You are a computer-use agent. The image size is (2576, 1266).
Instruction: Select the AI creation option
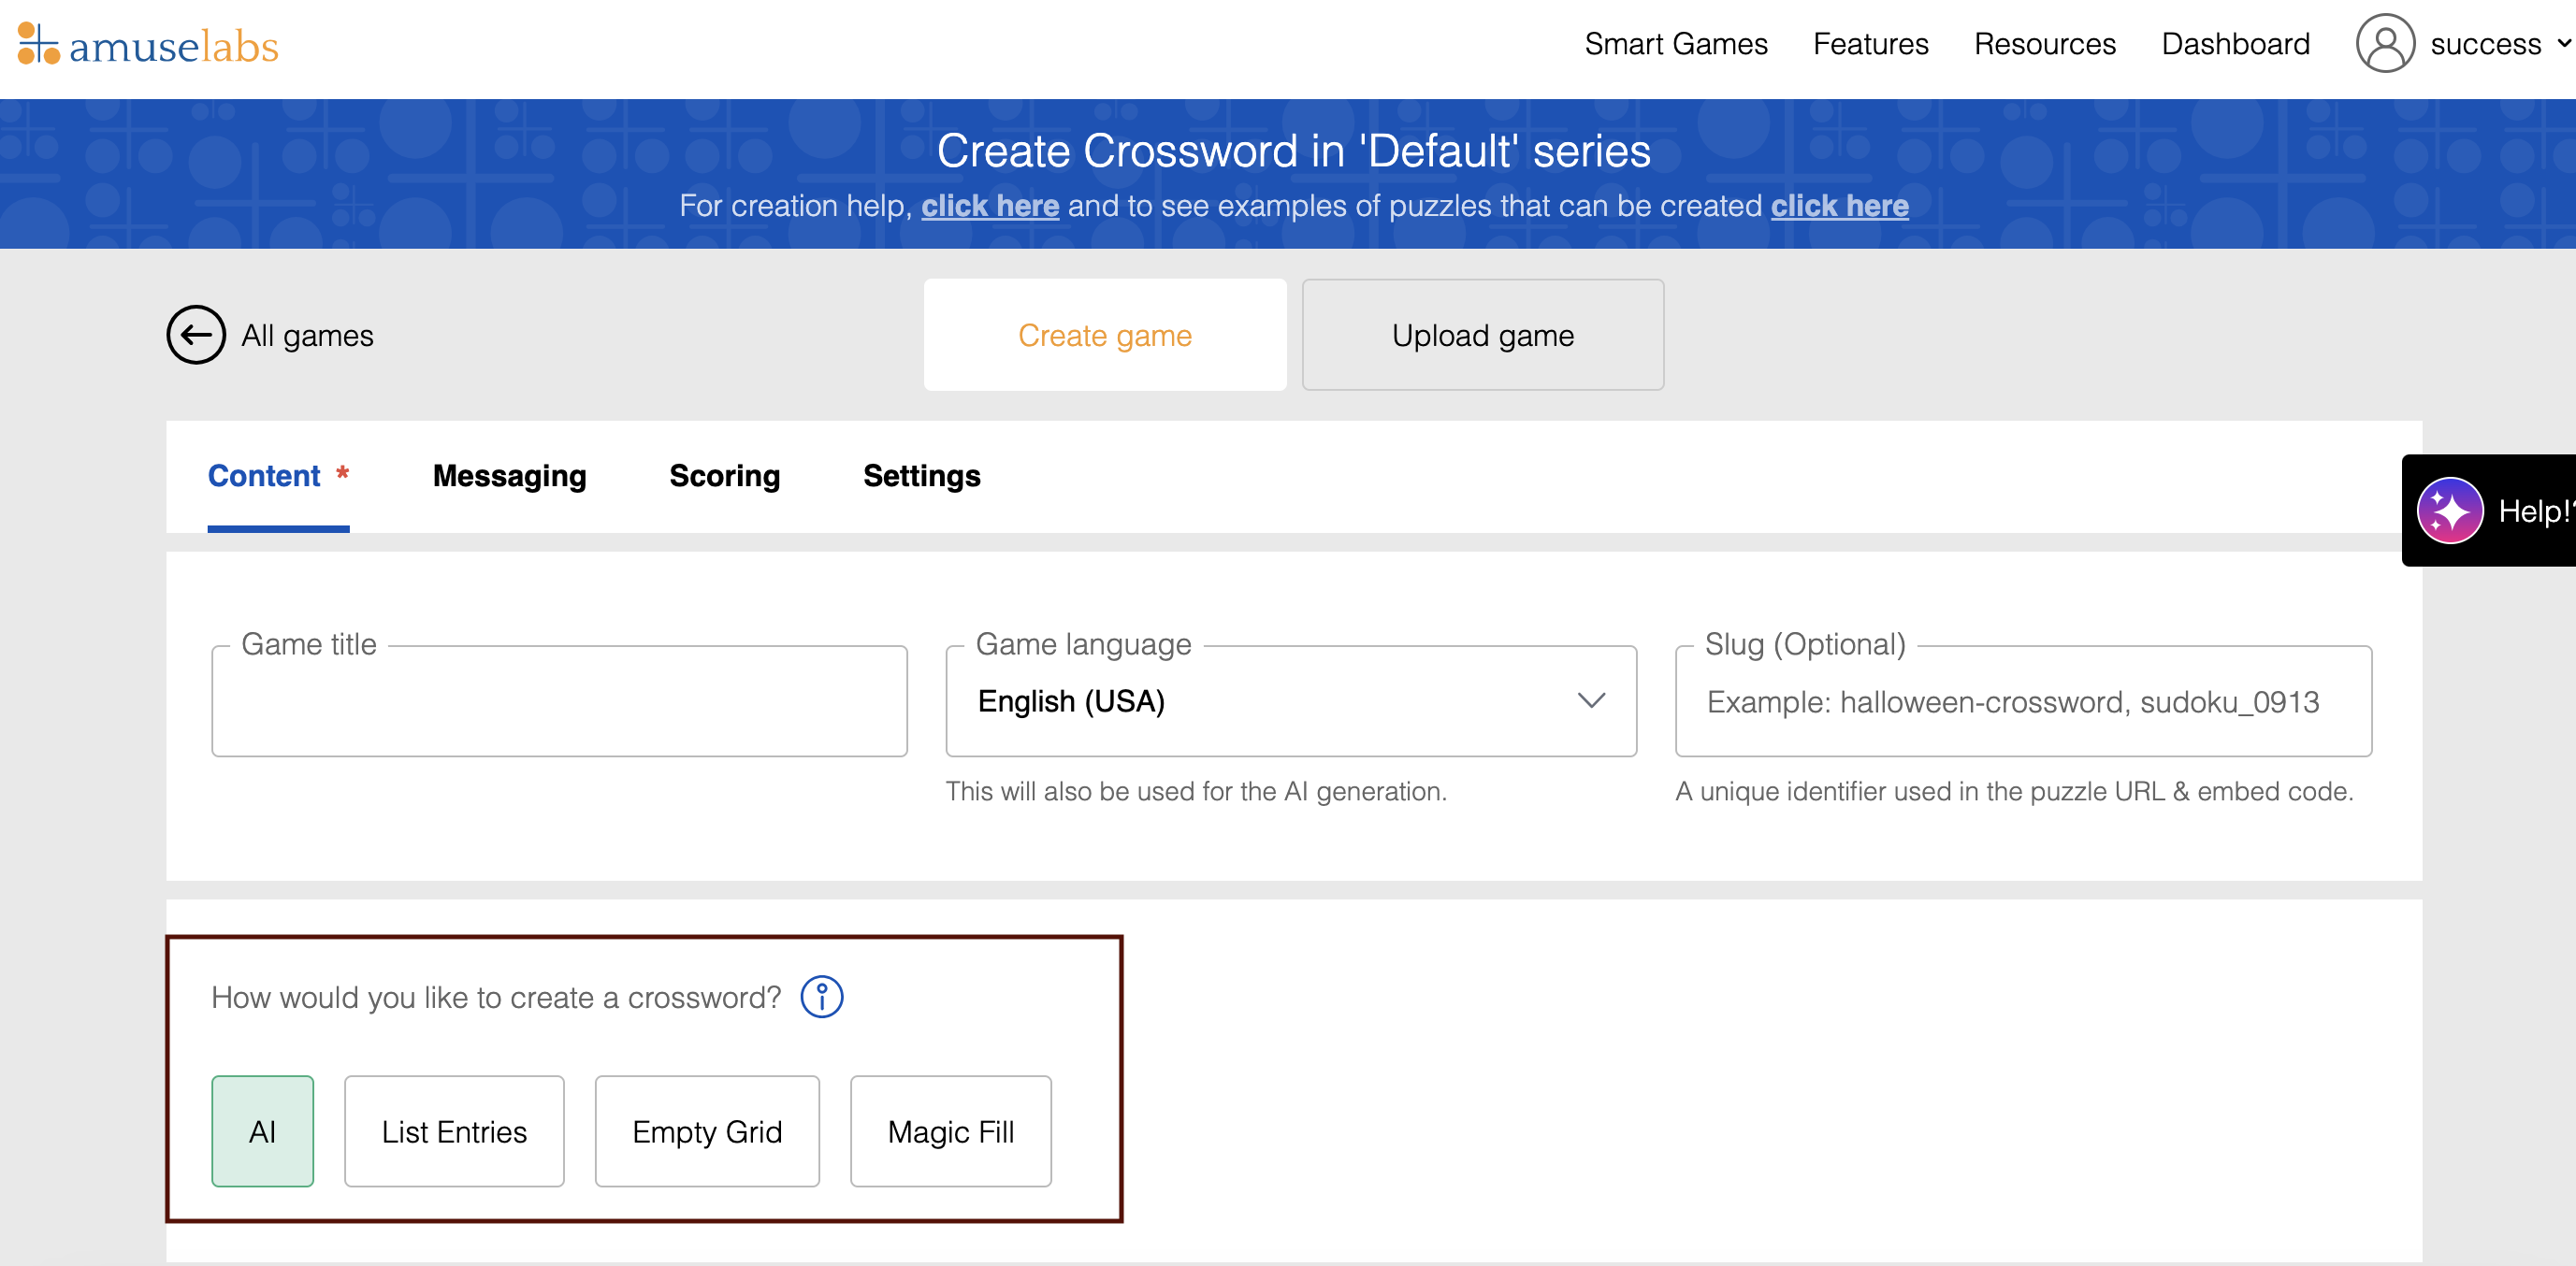262,1131
